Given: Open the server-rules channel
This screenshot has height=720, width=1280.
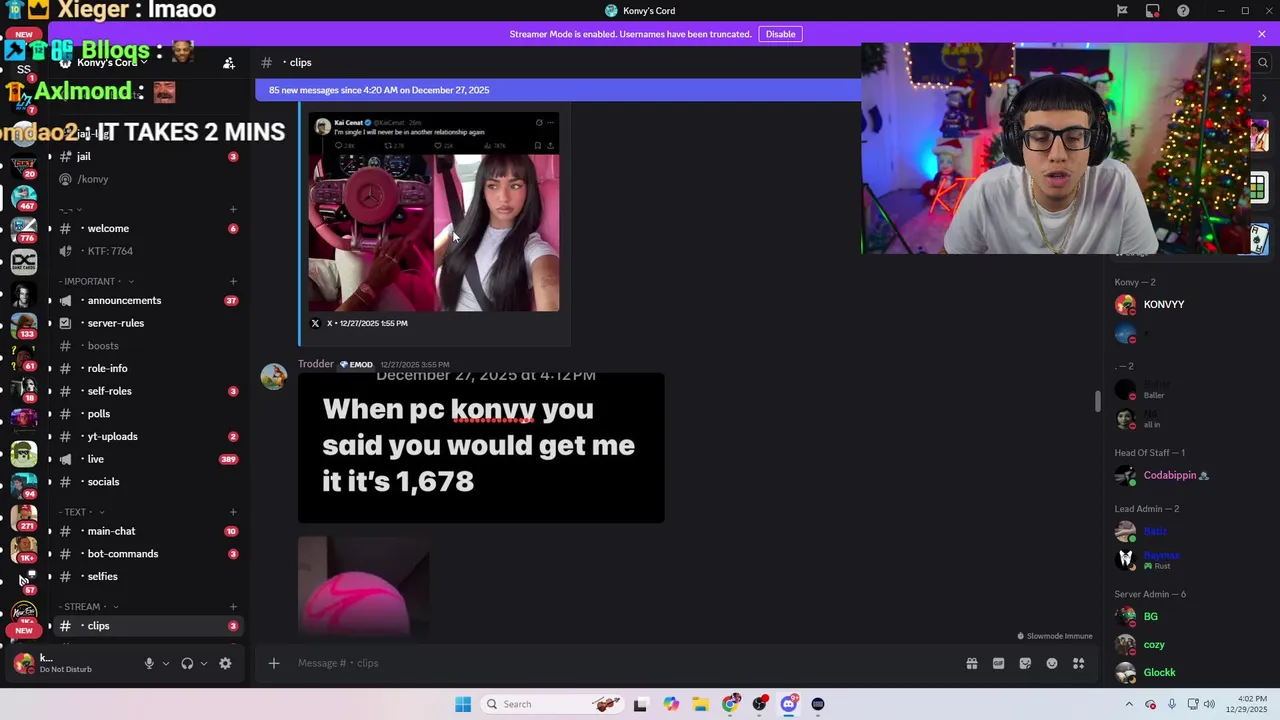Looking at the screenshot, I should tap(148, 323).
